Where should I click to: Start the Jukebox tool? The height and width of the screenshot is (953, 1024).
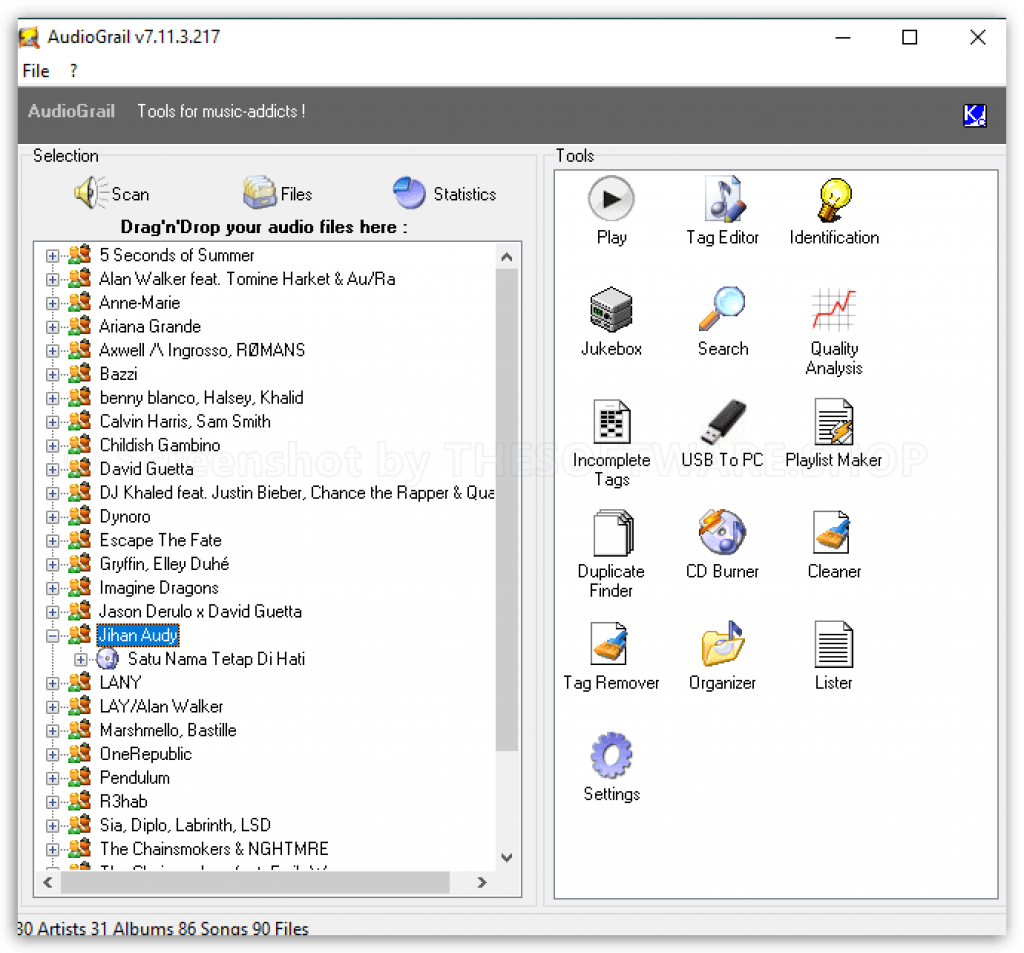pos(611,321)
